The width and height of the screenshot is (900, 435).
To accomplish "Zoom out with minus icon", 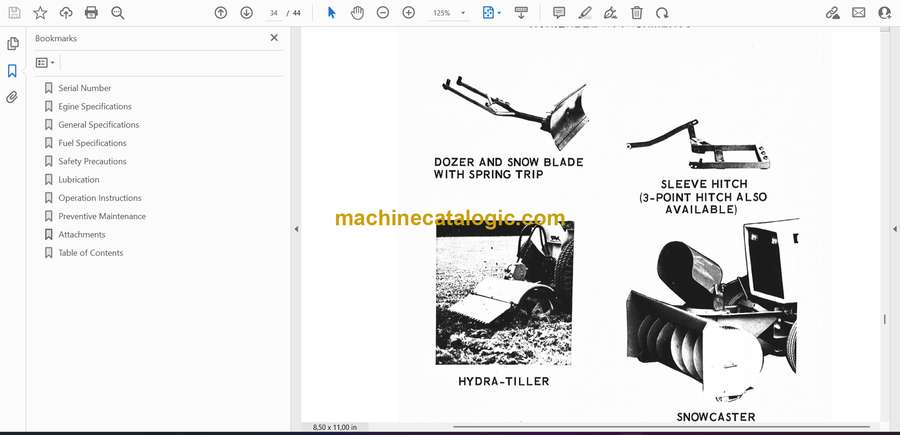I will (383, 13).
